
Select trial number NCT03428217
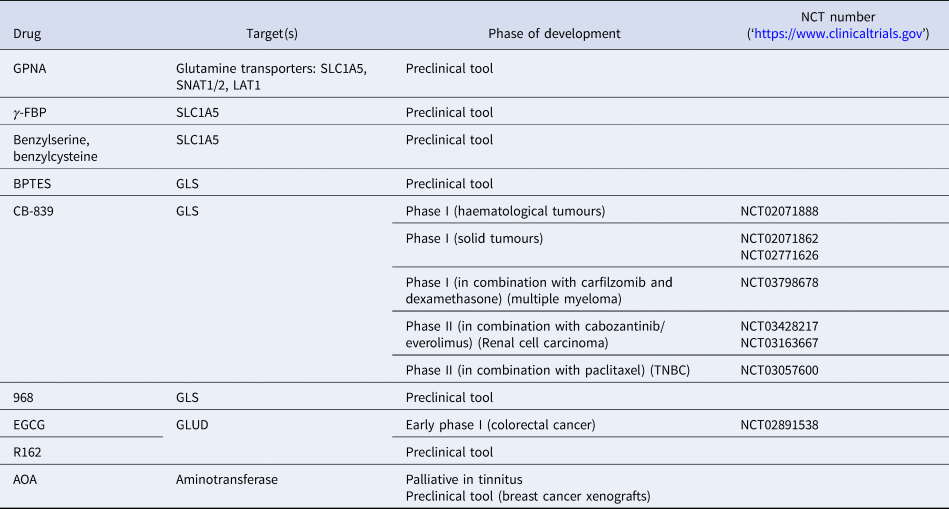[x=779, y=326]
